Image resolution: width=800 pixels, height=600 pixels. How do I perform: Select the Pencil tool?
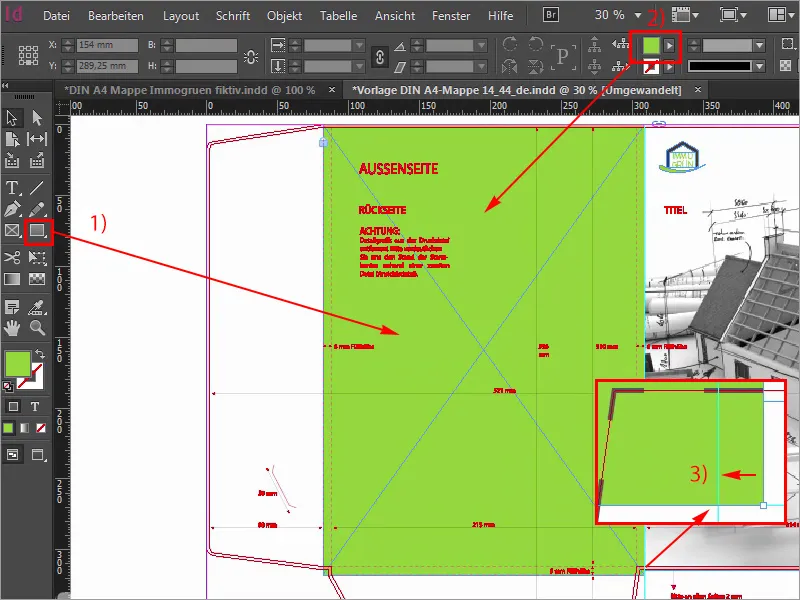click(x=37, y=209)
